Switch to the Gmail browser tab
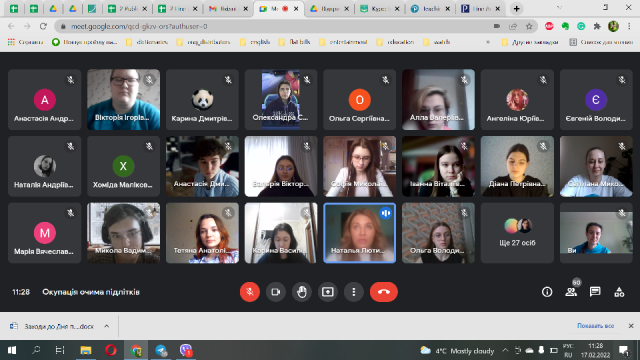This screenshot has width=640, height=360. point(228,9)
